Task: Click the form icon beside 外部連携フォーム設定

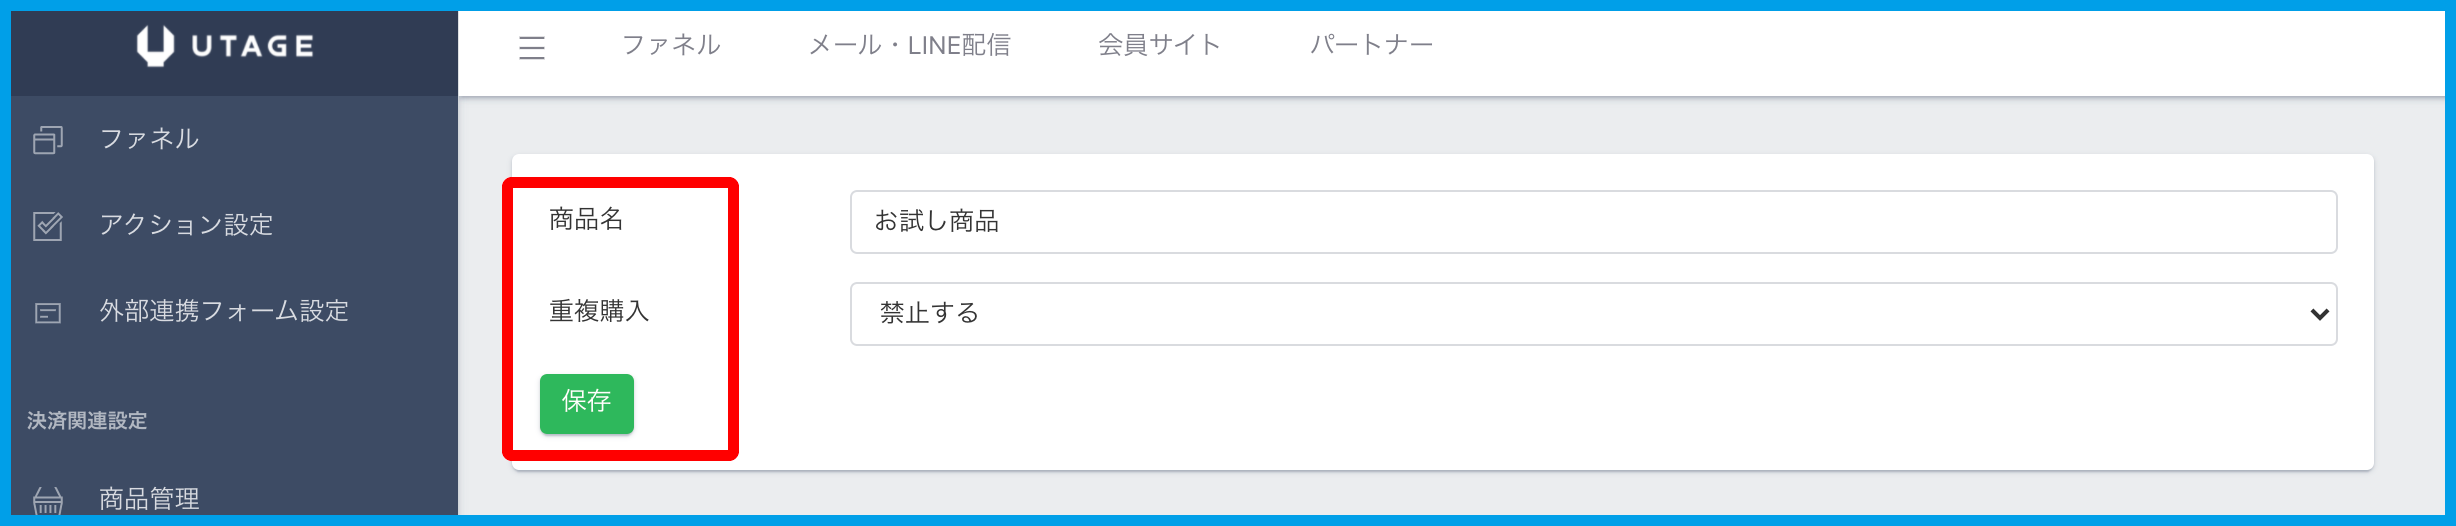Action: click(48, 313)
